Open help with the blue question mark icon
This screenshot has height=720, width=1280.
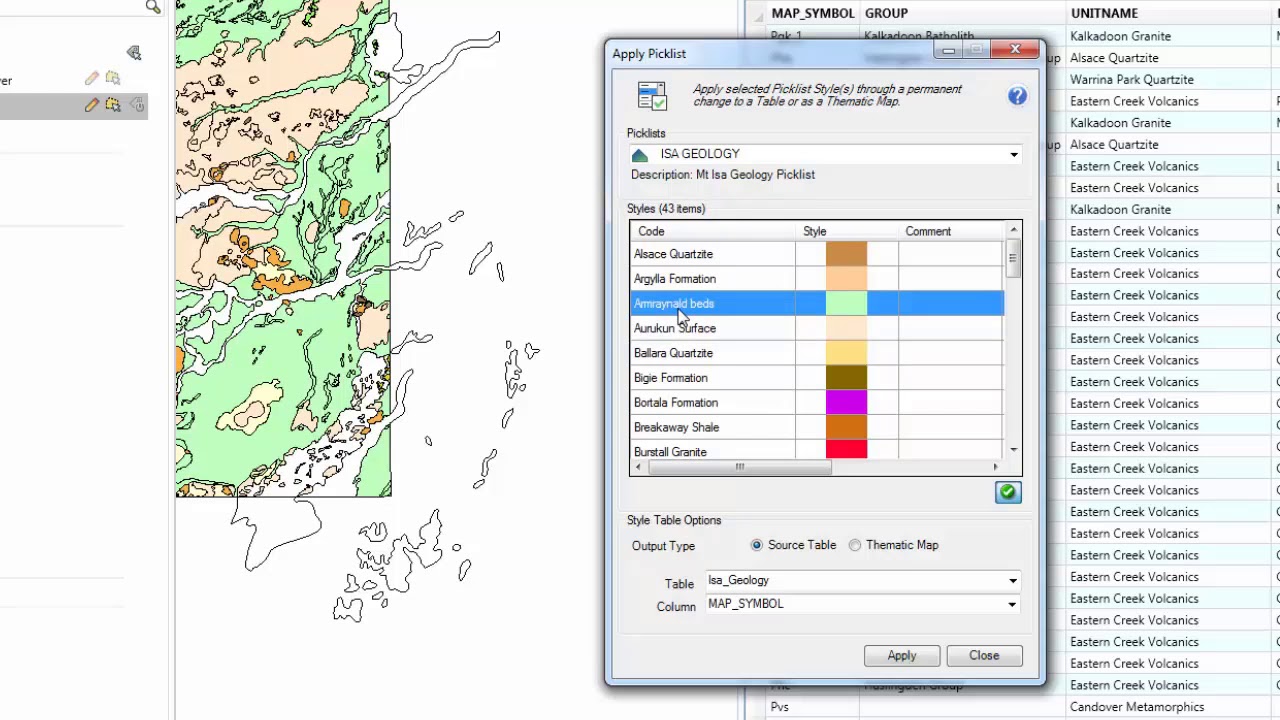pyautogui.click(x=1017, y=96)
